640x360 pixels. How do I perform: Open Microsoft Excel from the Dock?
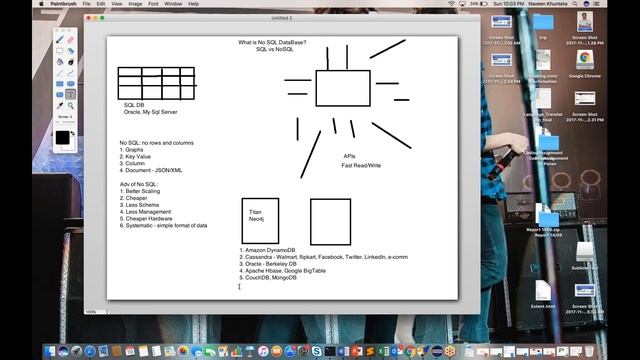click(382, 351)
